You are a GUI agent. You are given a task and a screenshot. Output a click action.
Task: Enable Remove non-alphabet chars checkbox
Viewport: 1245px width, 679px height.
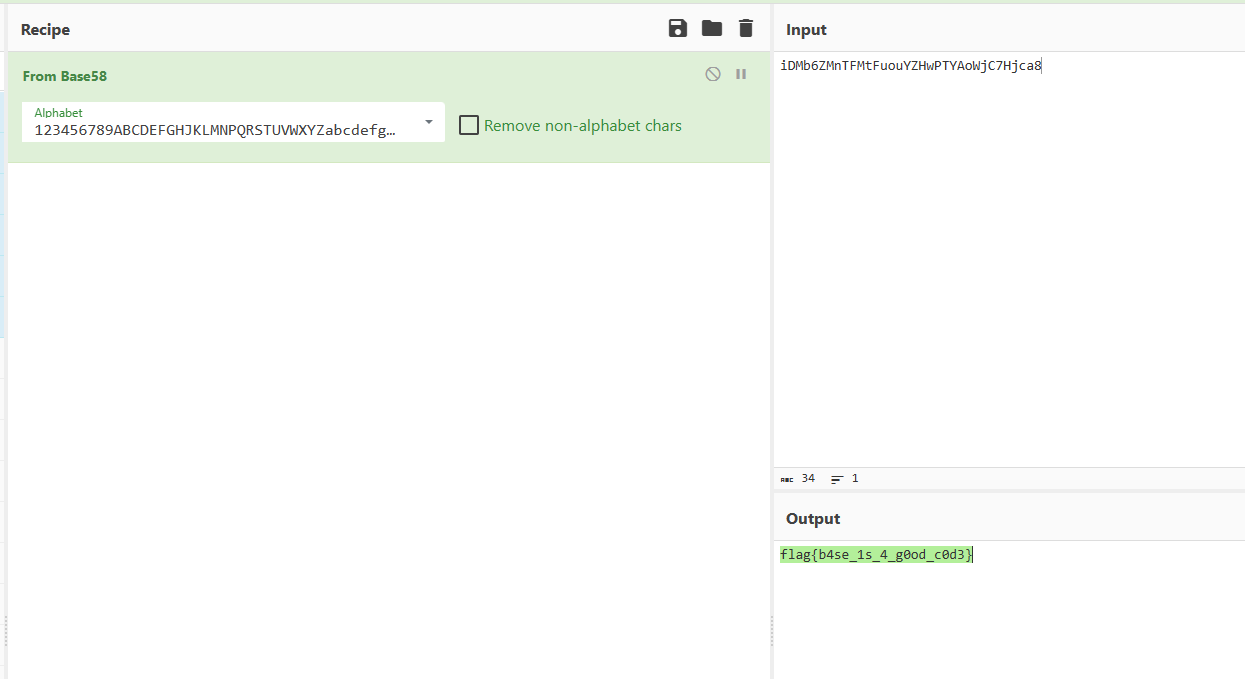469,125
